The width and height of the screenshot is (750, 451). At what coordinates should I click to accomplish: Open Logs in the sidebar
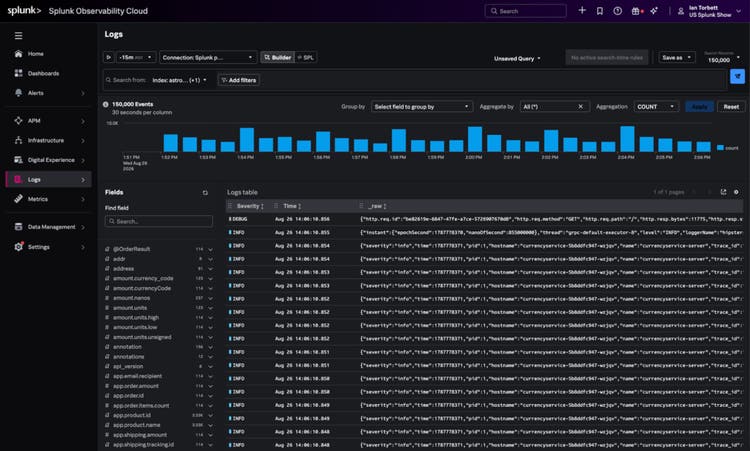point(49,179)
